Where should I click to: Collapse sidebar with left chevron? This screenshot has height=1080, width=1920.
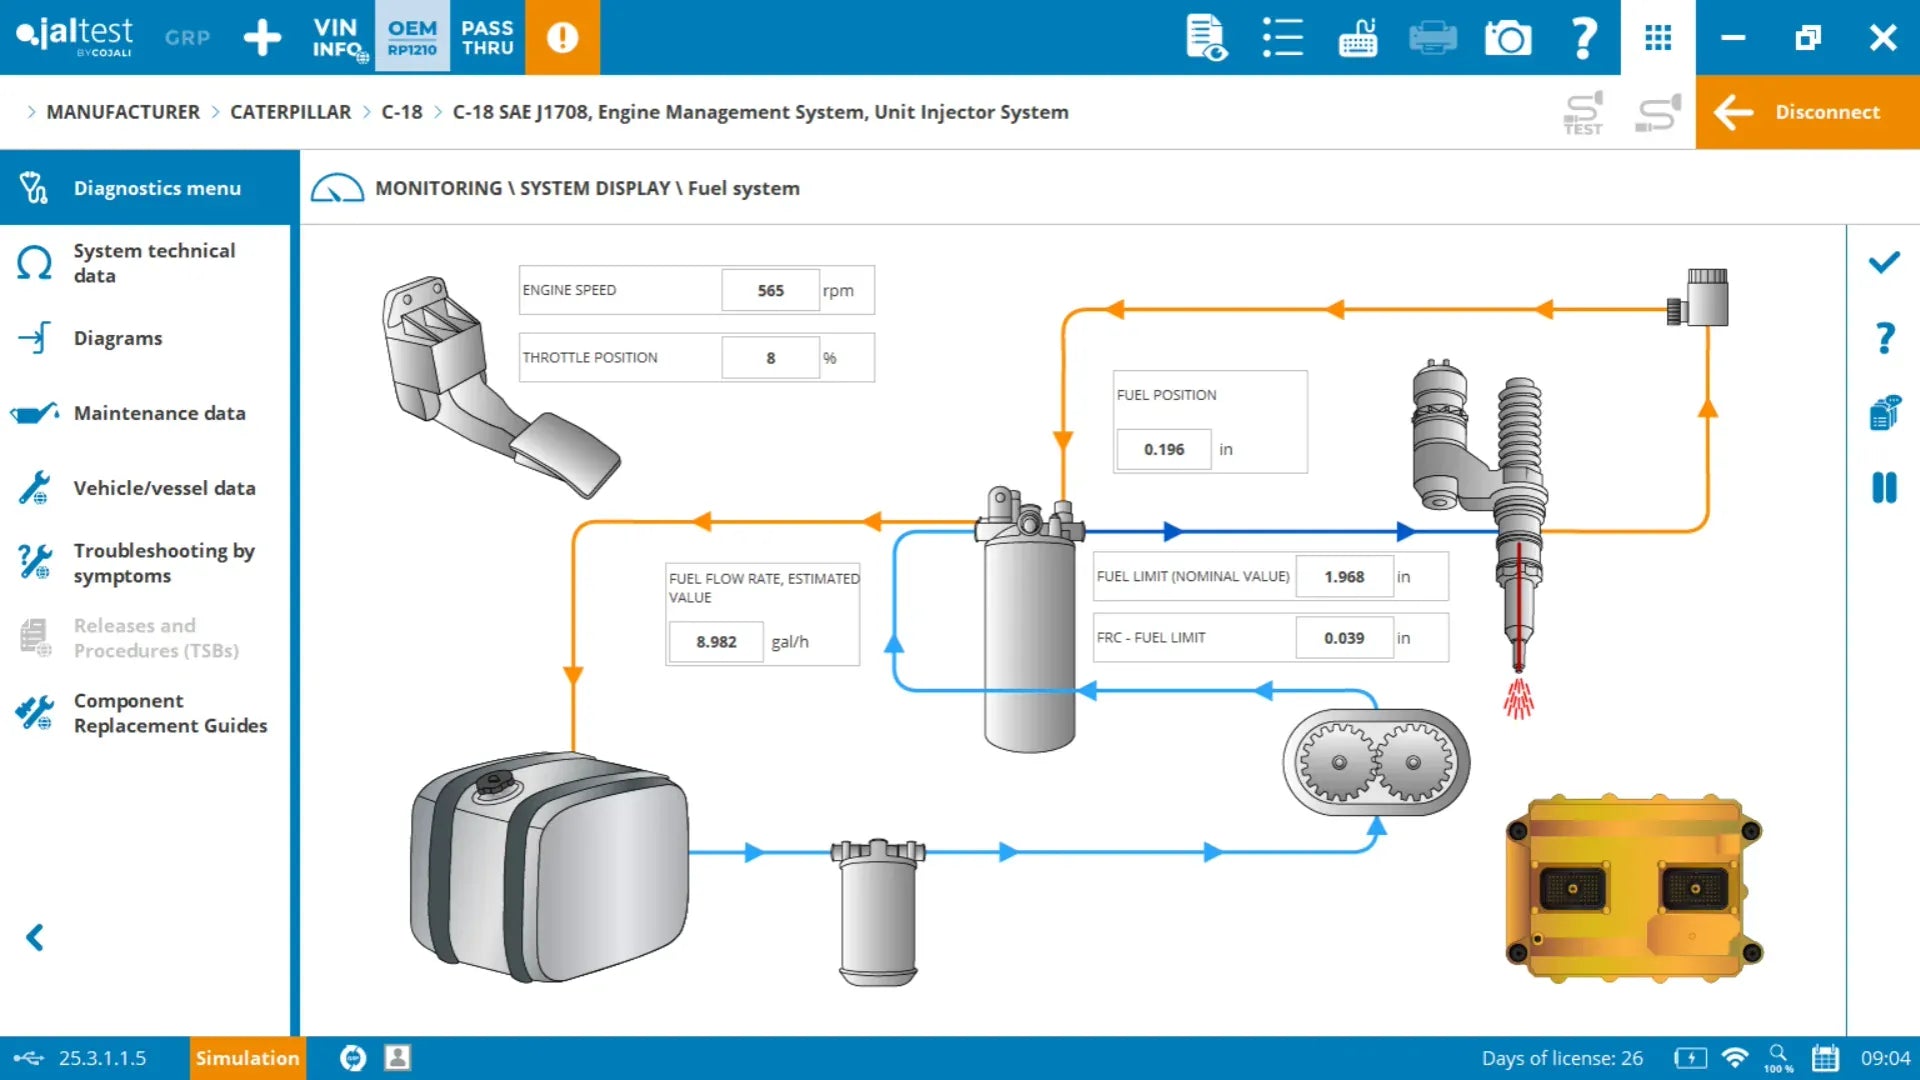[x=35, y=937]
